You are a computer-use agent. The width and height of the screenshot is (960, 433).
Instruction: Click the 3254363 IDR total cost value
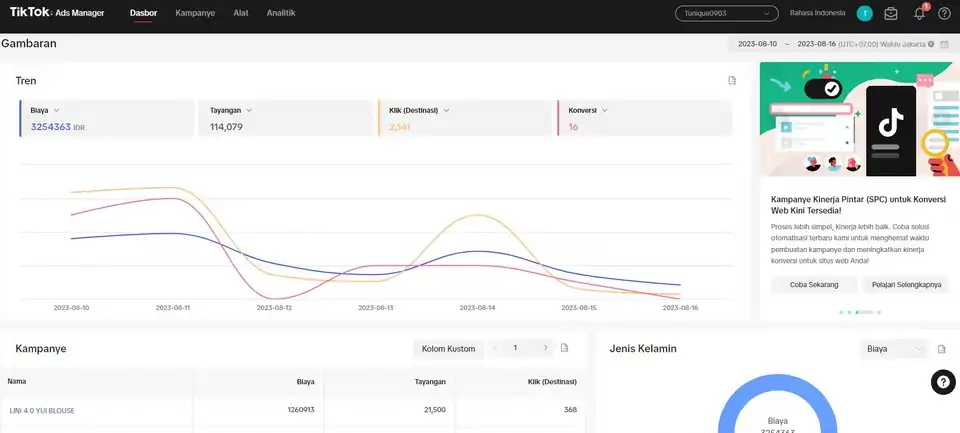tap(58, 127)
